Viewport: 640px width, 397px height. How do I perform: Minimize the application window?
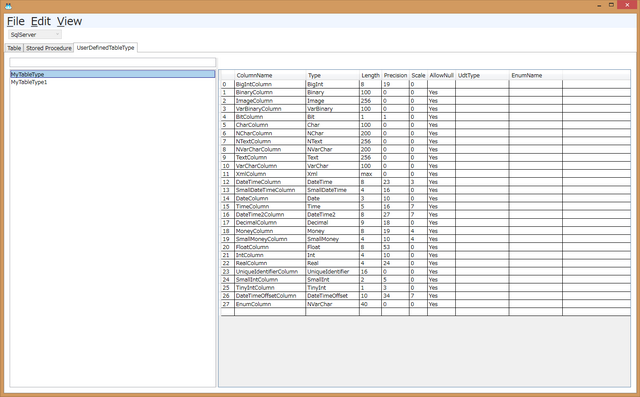click(x=599, y=5)
